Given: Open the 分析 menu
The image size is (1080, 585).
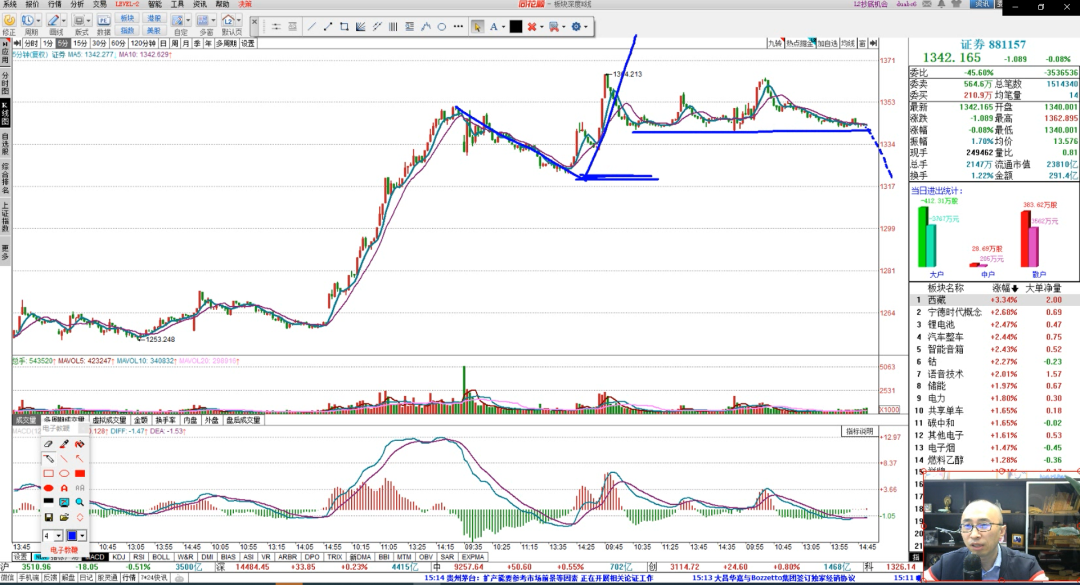Looking at the screenshot, I should click(x=76, y=4).
